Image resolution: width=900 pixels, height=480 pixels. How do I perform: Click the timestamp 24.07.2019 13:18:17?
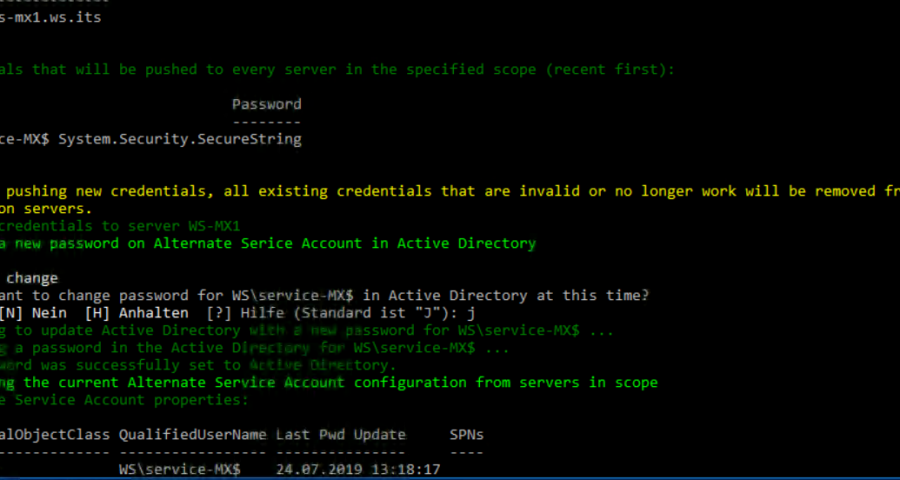[x=358, y=470]
